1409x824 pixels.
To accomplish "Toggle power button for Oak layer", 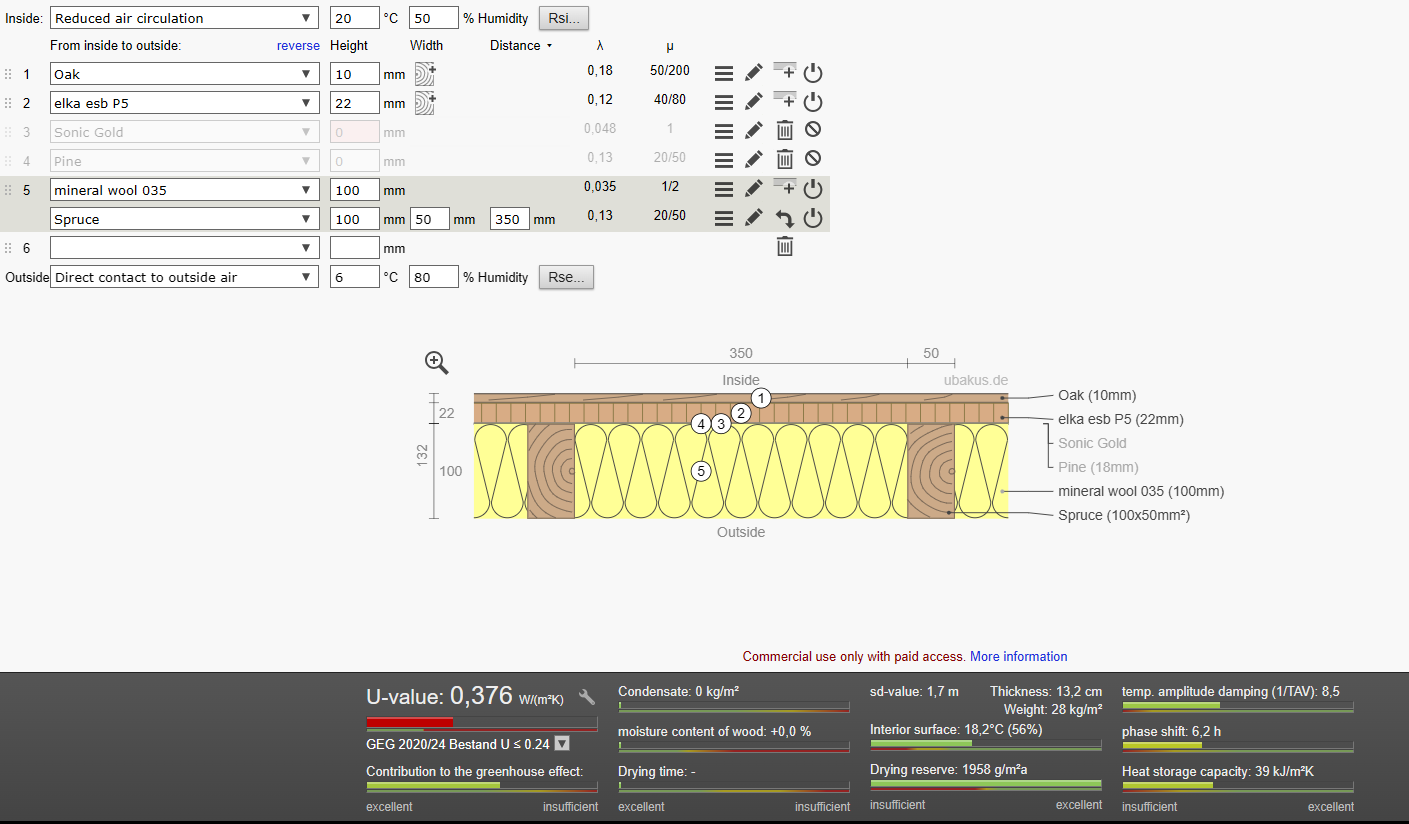I will (x=813, y=72).
